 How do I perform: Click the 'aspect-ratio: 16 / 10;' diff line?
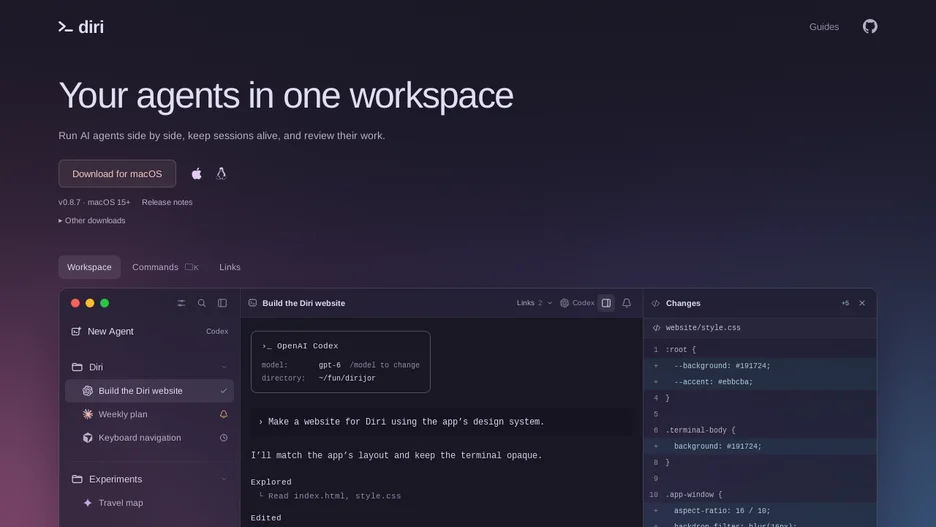(760, 511)
